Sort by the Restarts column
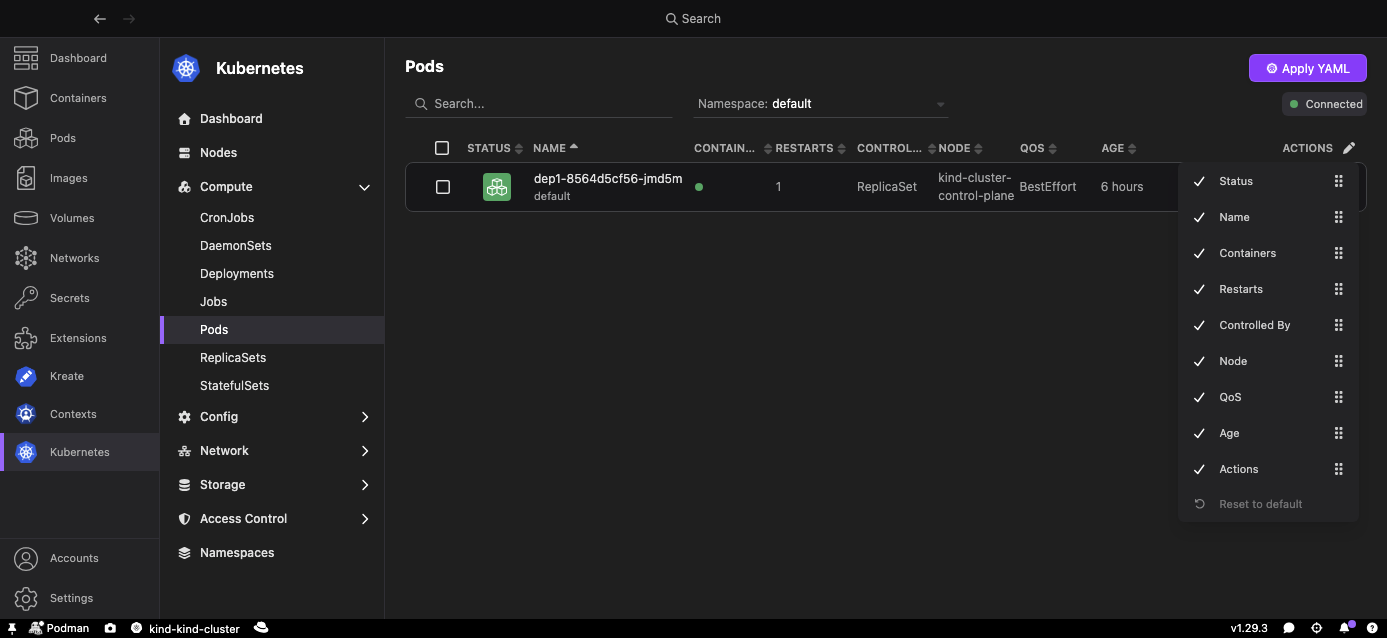Screen dimensions: 1387x638 coord(811,148)
